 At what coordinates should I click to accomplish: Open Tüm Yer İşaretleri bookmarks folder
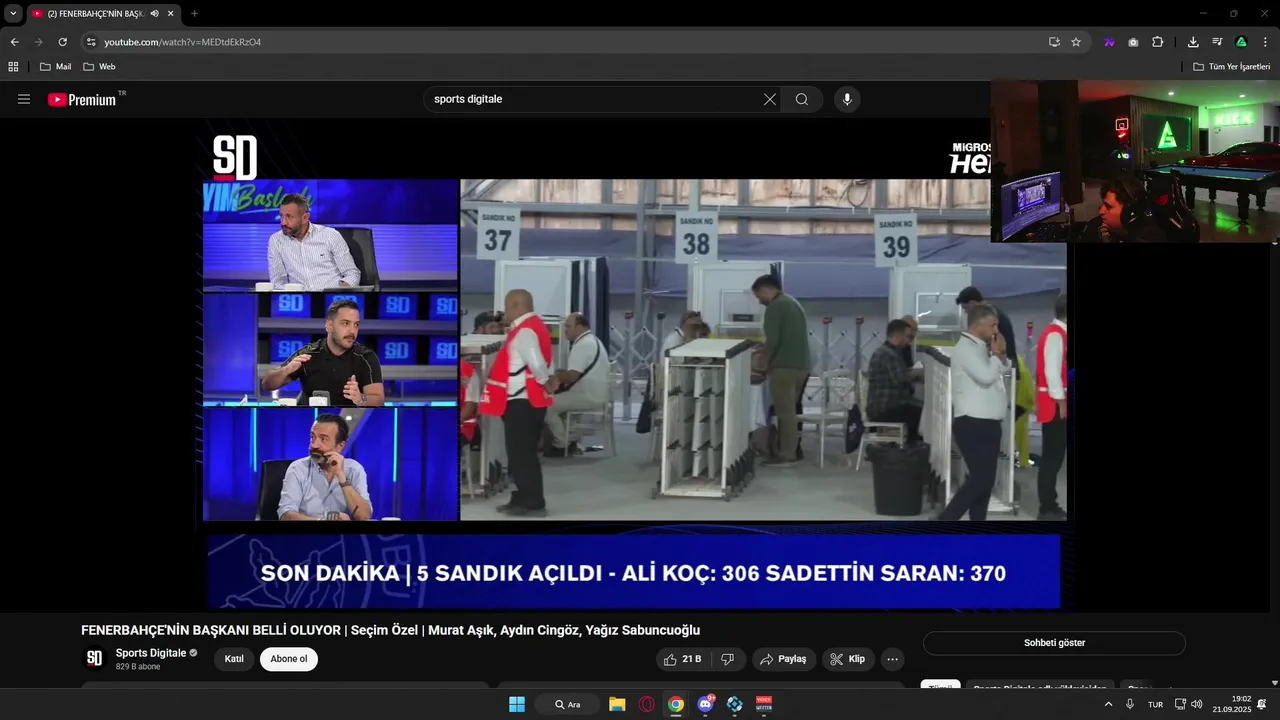coord(1232,67)
